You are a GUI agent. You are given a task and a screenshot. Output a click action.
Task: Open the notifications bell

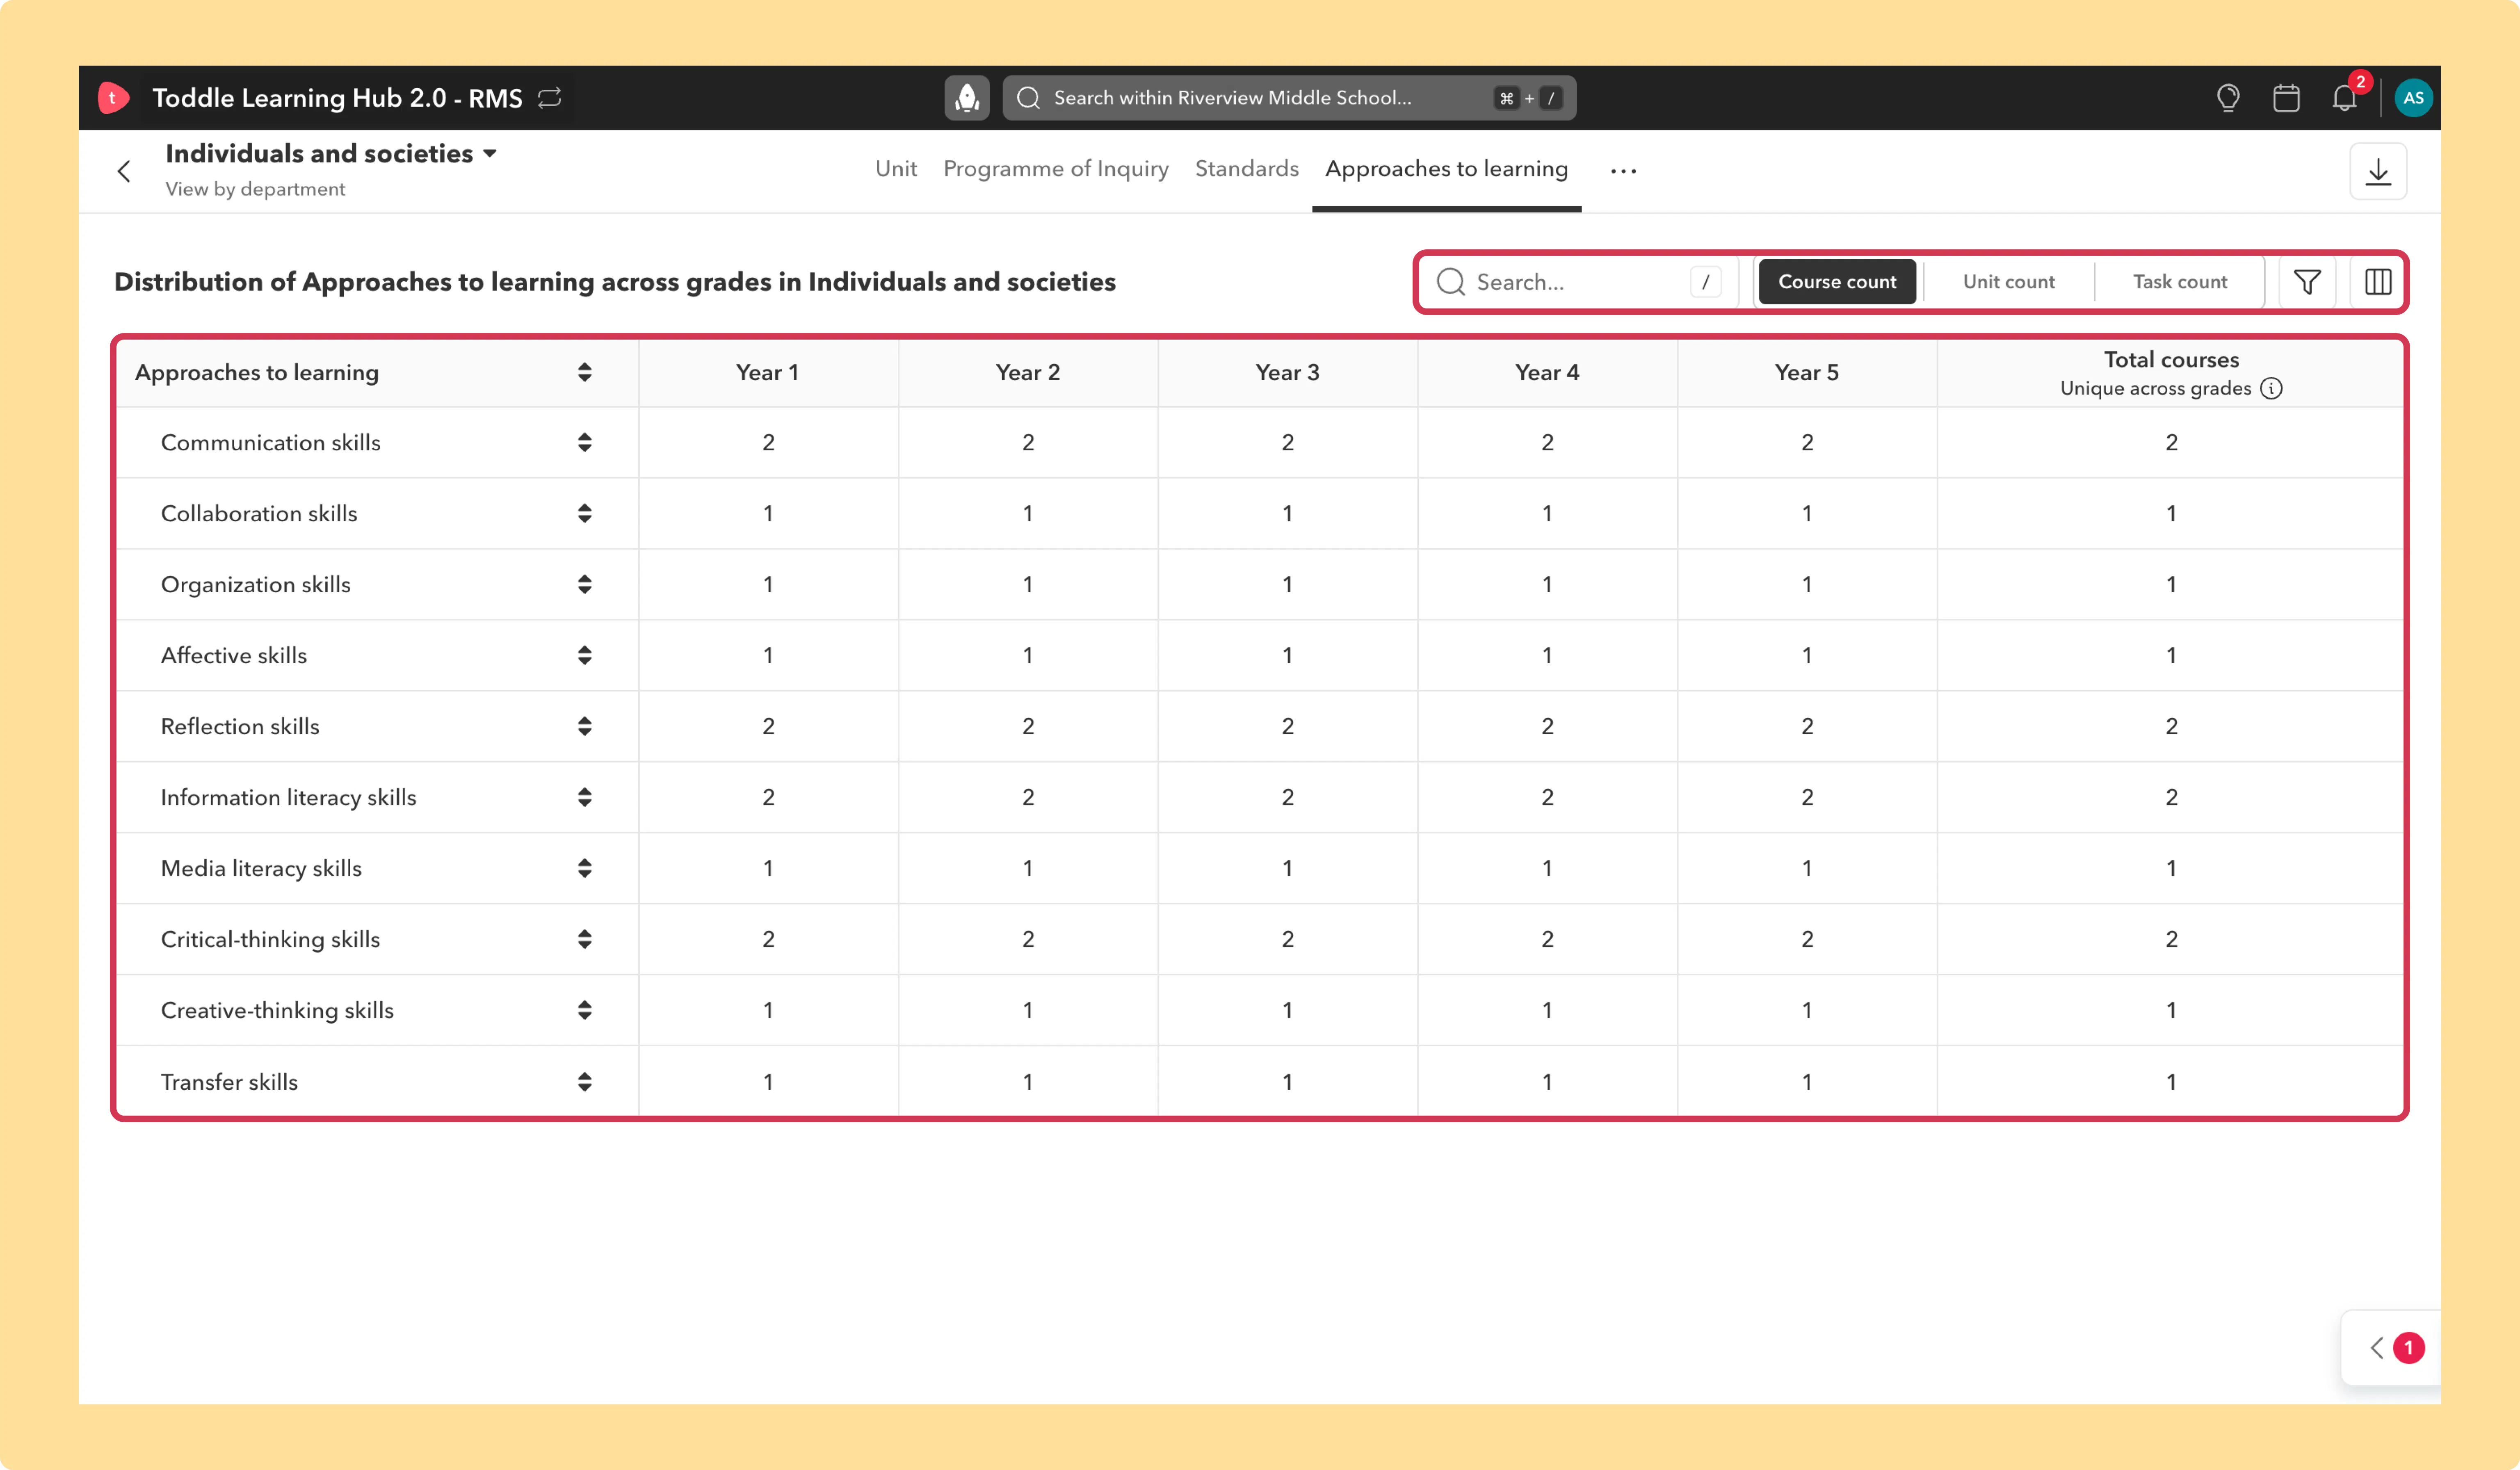(x=2345, y=98)
